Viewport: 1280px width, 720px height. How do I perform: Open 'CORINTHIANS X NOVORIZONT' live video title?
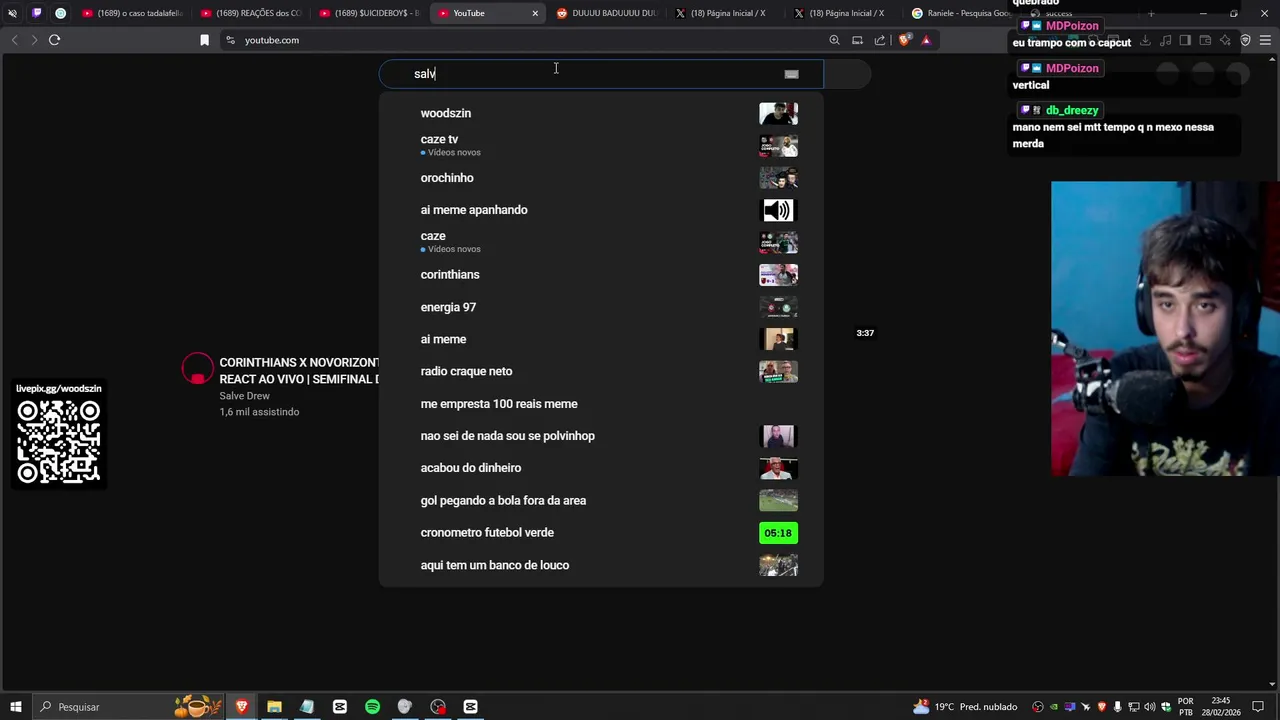coord(299,371)
